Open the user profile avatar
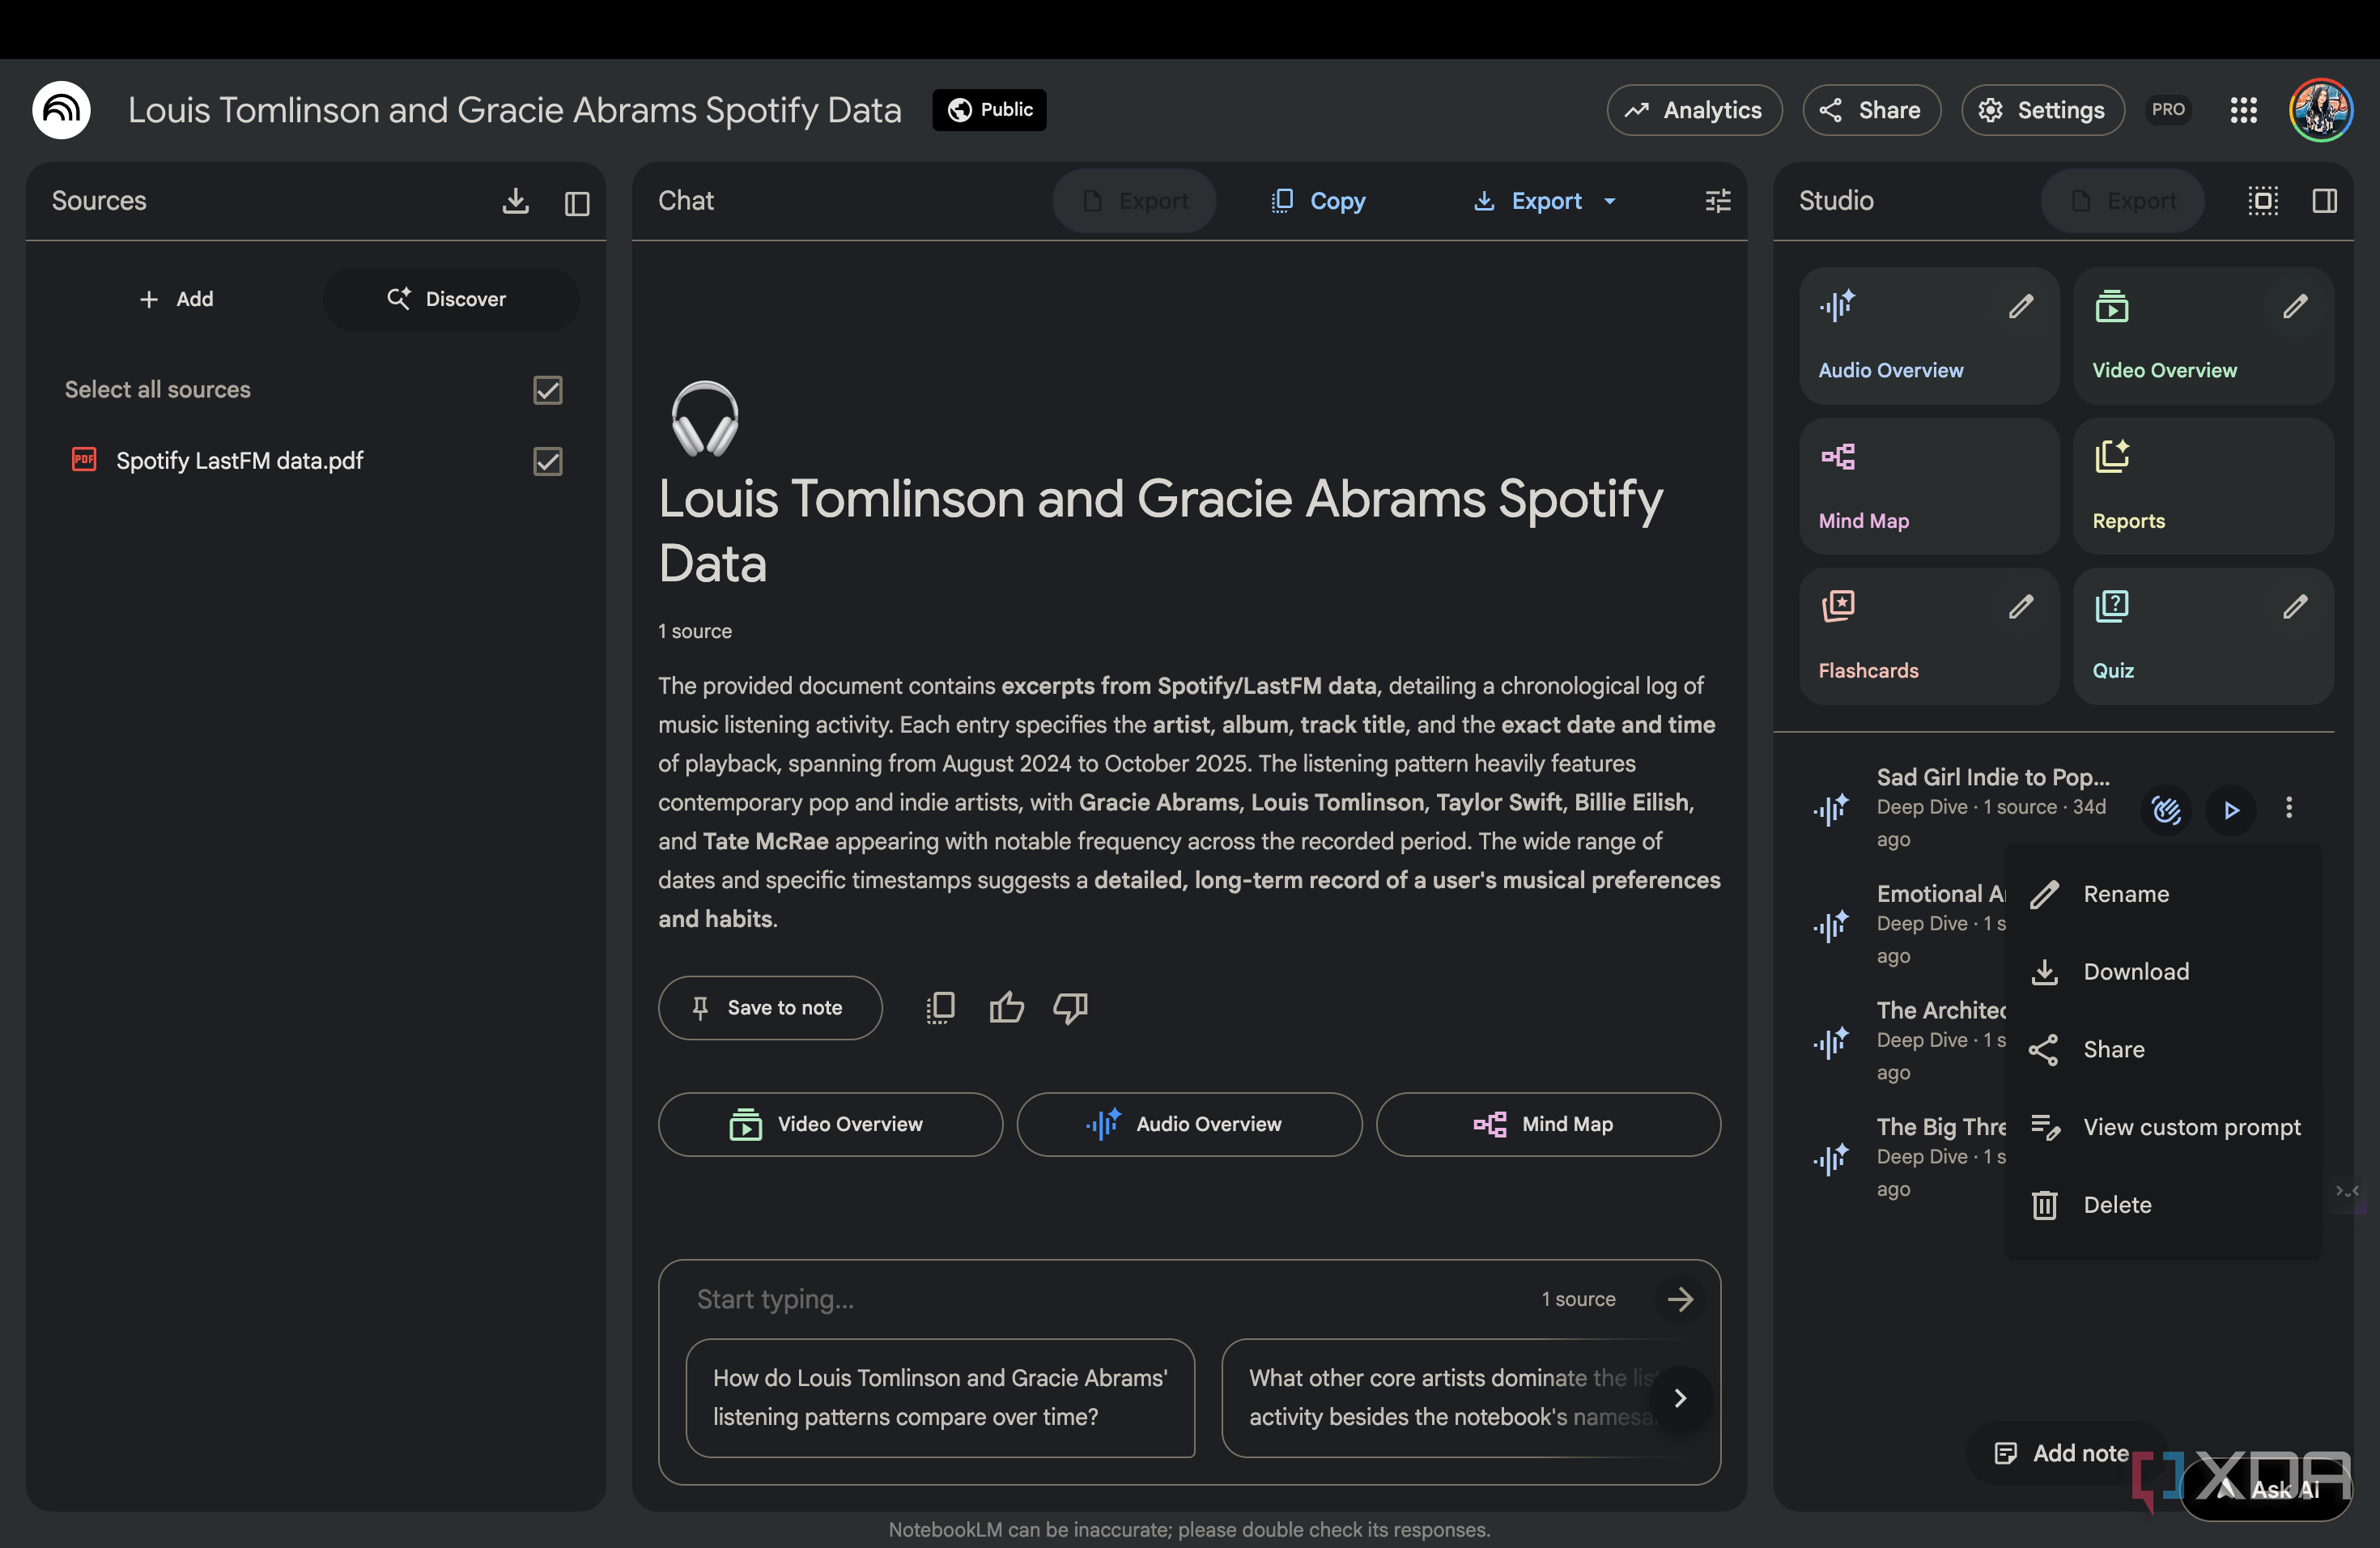The height and width of the screenshot is (1548, 2380). [x=2320, y=110]
